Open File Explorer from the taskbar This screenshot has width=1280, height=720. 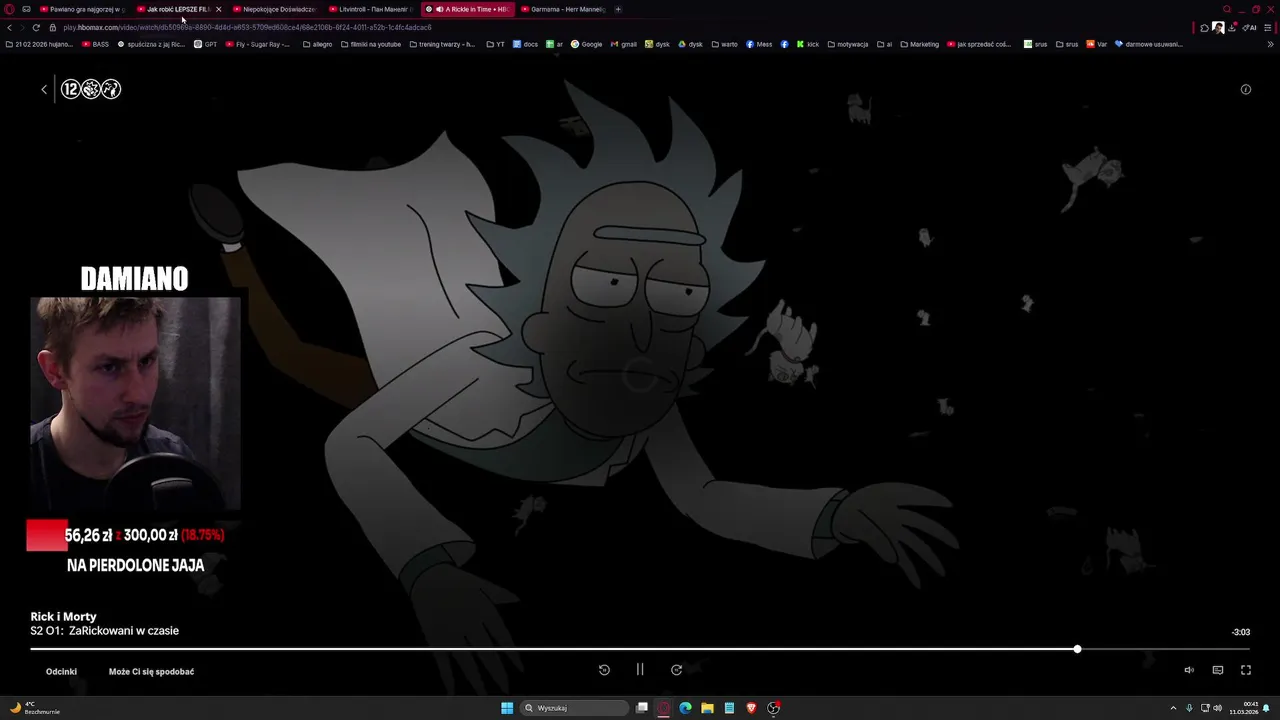[707, 708]
